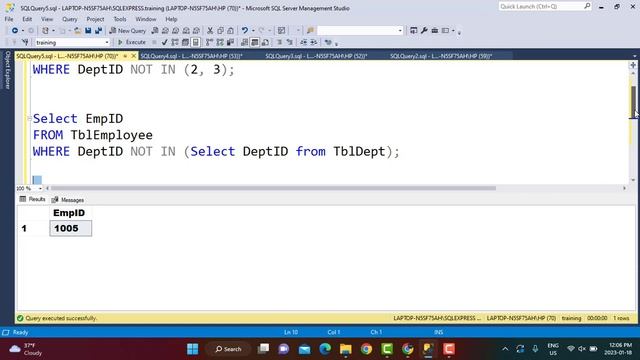
Task: Click the Comment Out Selected Lines icon
Action: coord(280,42)
